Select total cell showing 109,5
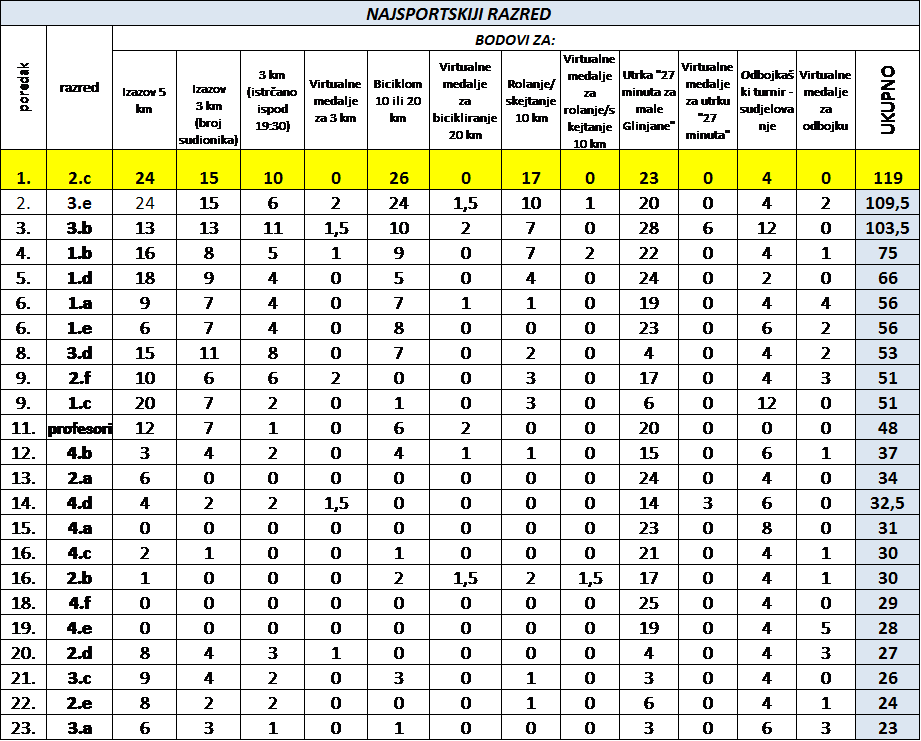 point(888,203)
